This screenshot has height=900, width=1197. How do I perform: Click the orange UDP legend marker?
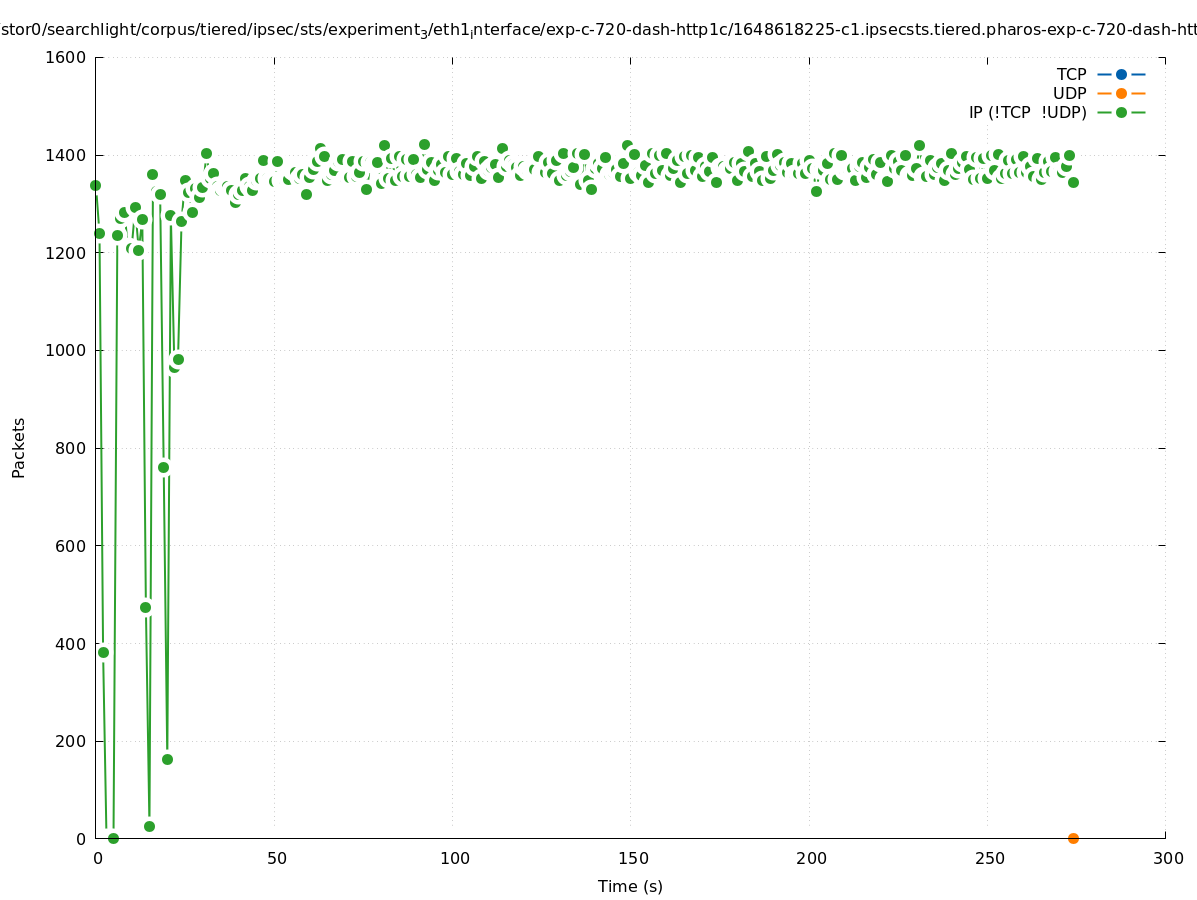click(1121, 93)
